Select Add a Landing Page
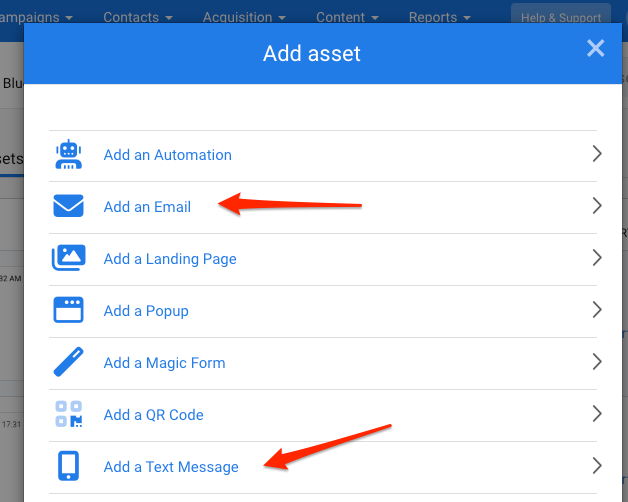Image resolution: width=628 pixels, height=502 pixels. (x=323, y=259)
